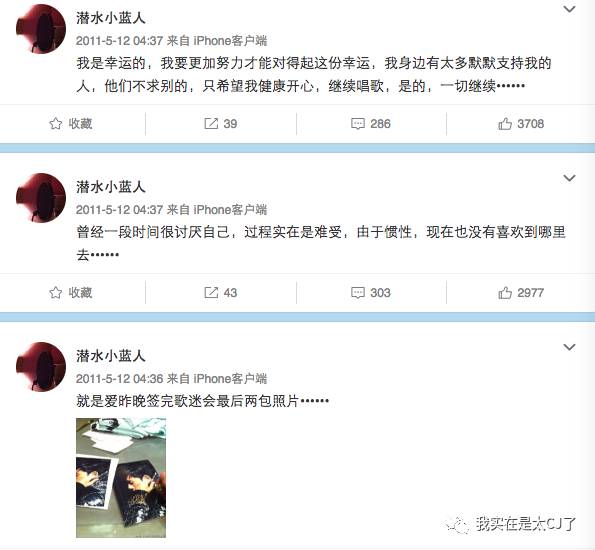The image size is (595, 550).
Task: Click repost icon showing 39
Action: point(220,124)
